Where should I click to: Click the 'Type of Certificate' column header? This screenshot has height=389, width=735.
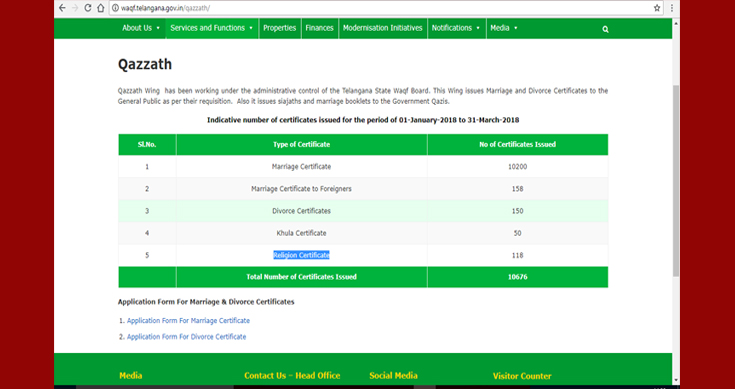tap(301, 144)
